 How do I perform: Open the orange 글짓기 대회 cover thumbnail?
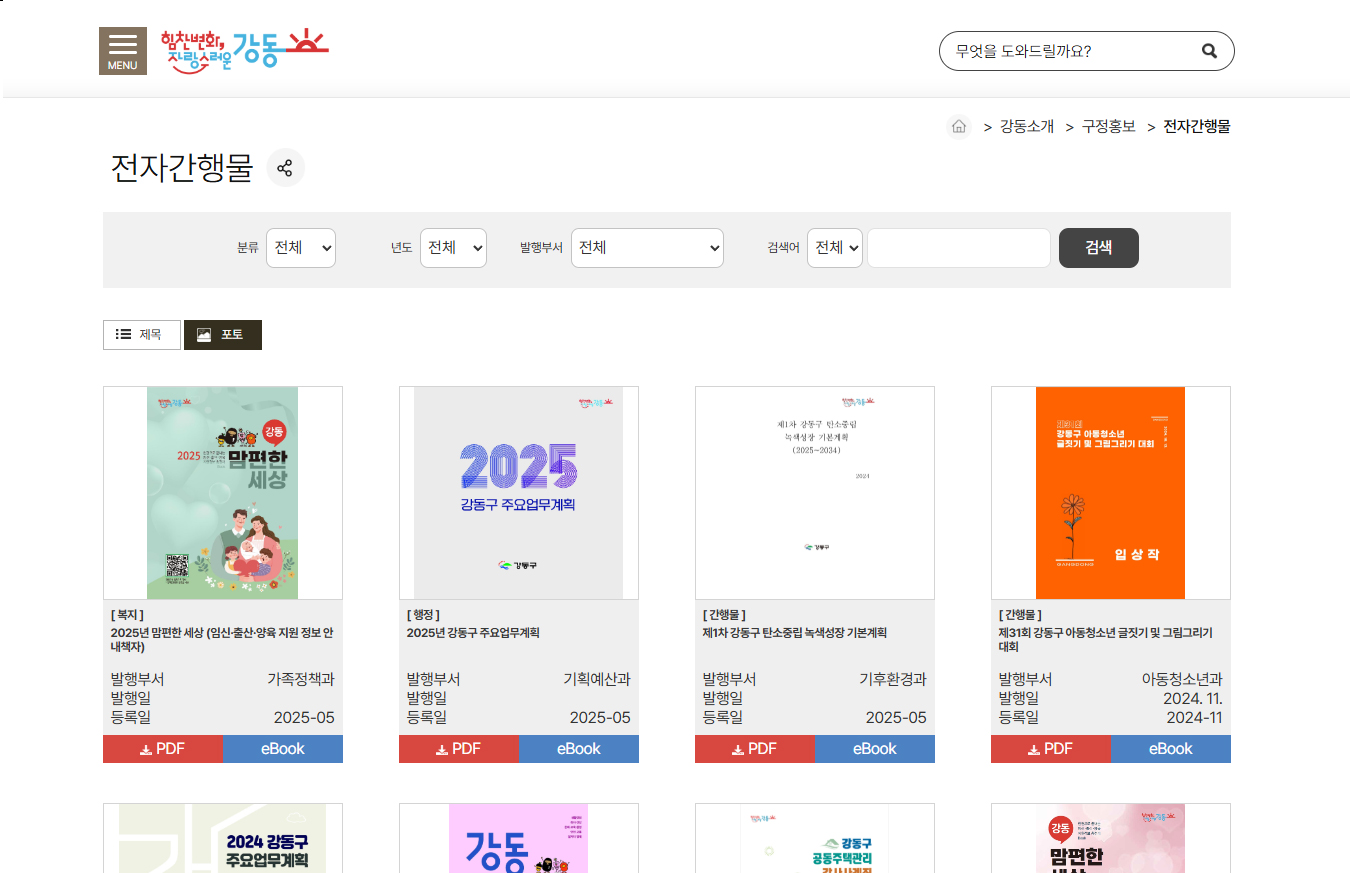[x=1110, y=493]
